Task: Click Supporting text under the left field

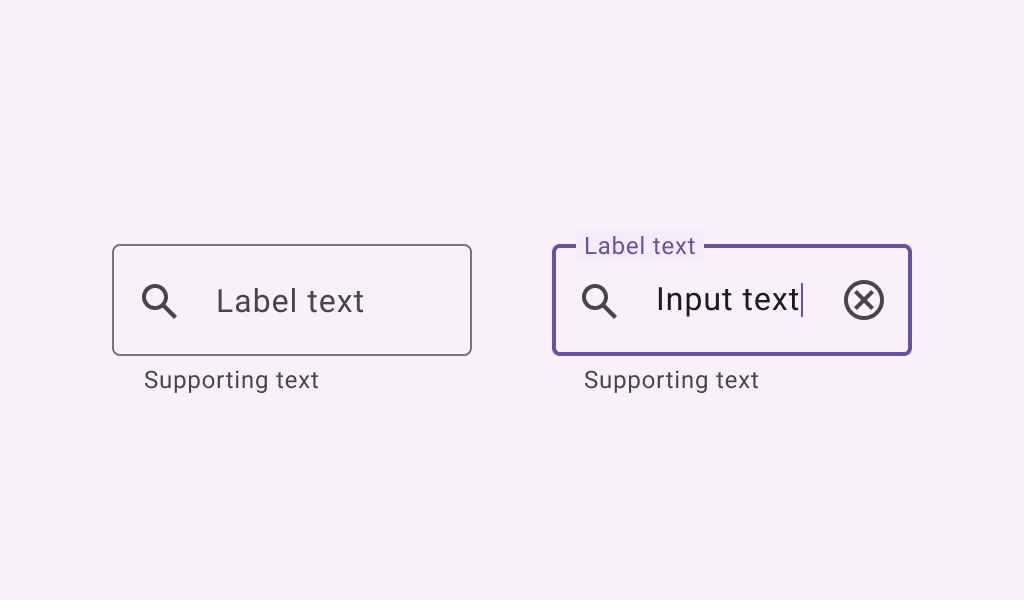Action: coord(231,380)
